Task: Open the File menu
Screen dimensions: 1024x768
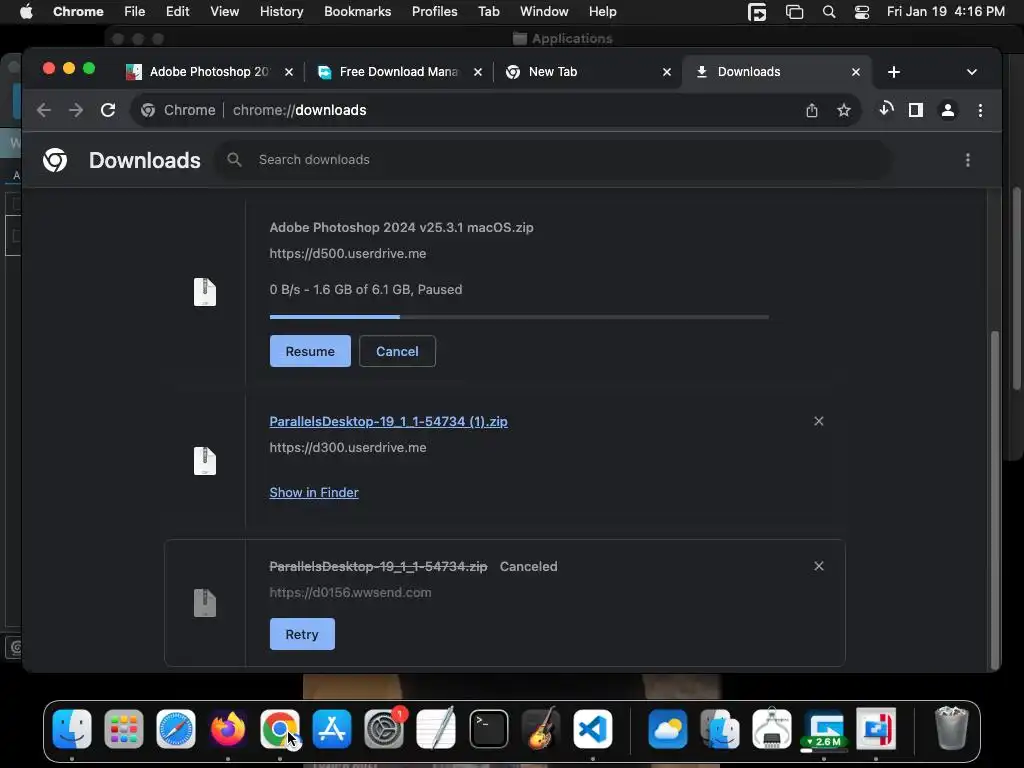Action: point(135,12)
